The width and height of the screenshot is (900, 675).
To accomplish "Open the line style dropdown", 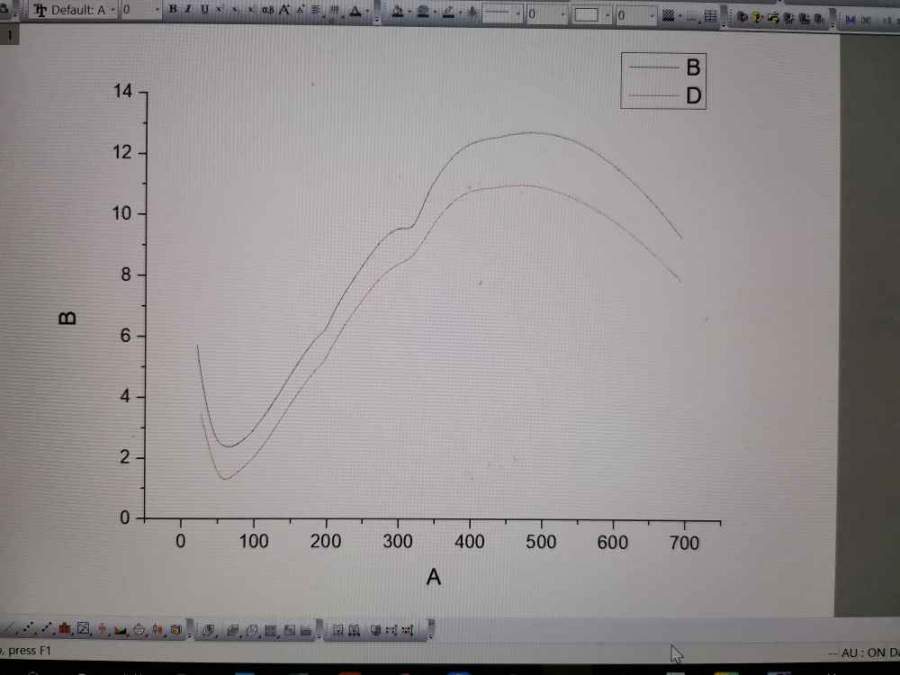I will click(502, 13).
